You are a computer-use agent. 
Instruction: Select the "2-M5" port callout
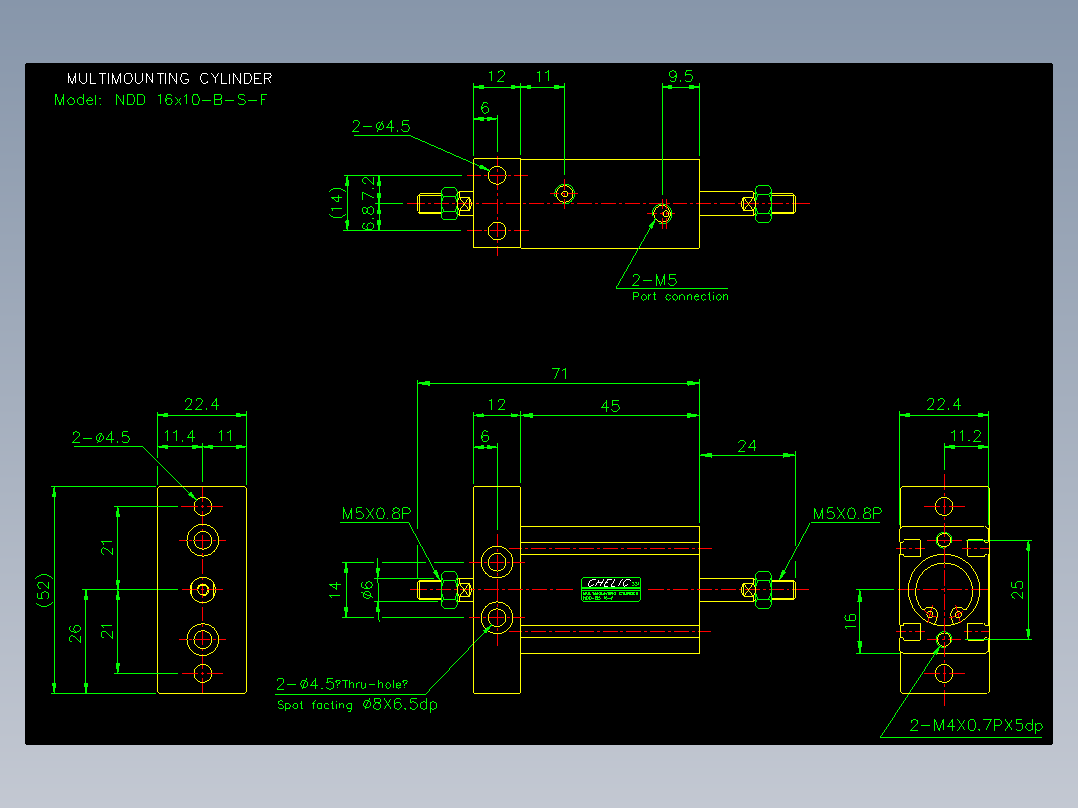point(654,280)
